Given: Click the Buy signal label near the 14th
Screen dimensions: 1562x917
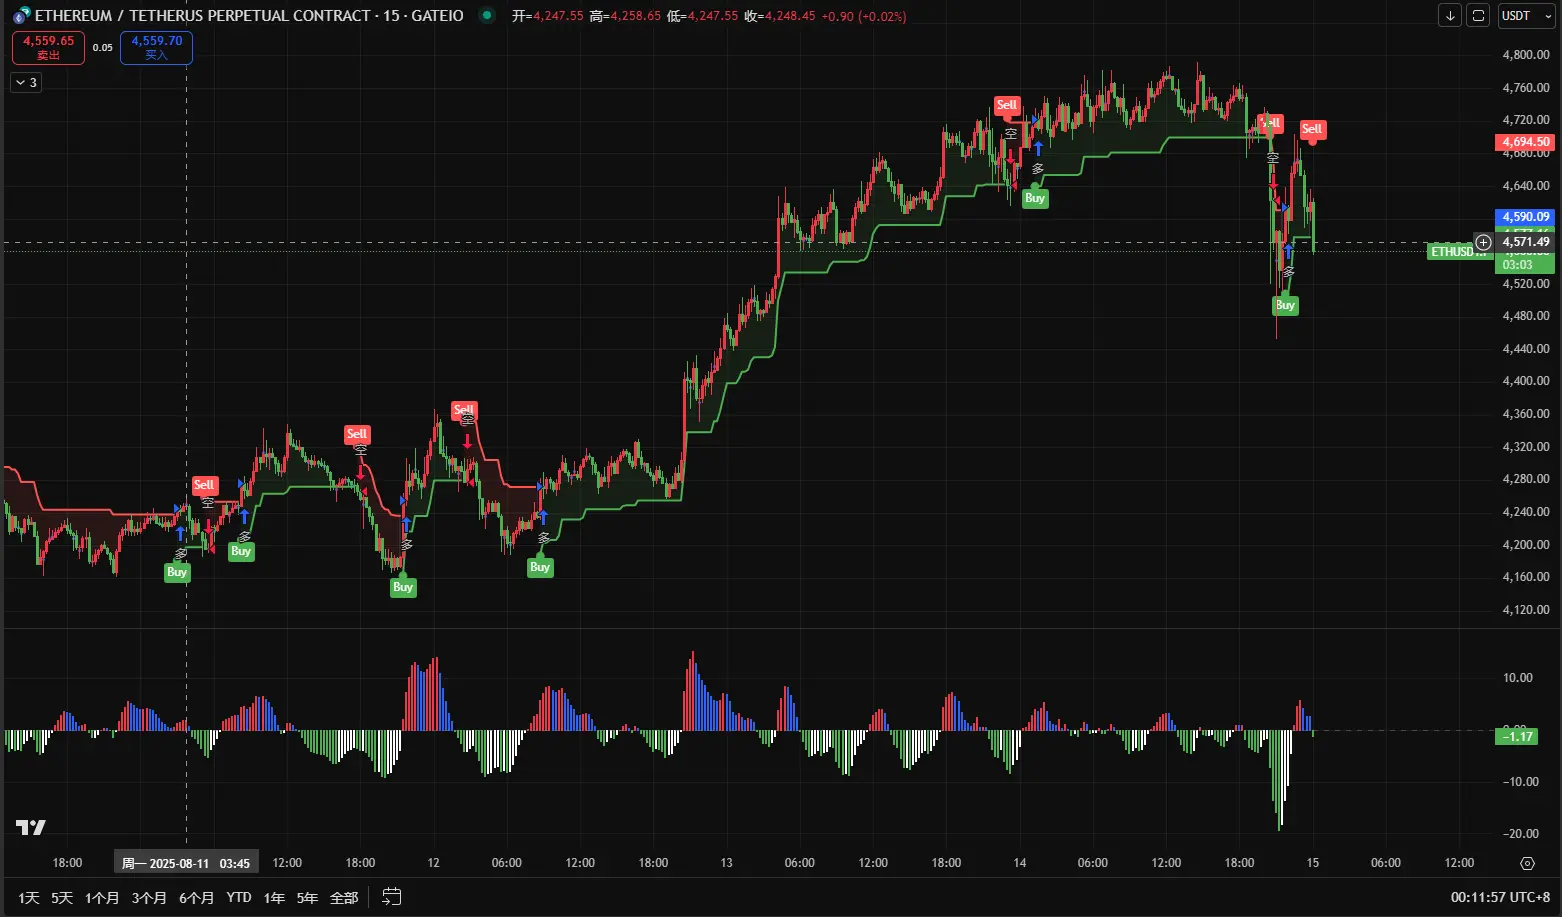Looking at the screenshot, I should 1035,198.
